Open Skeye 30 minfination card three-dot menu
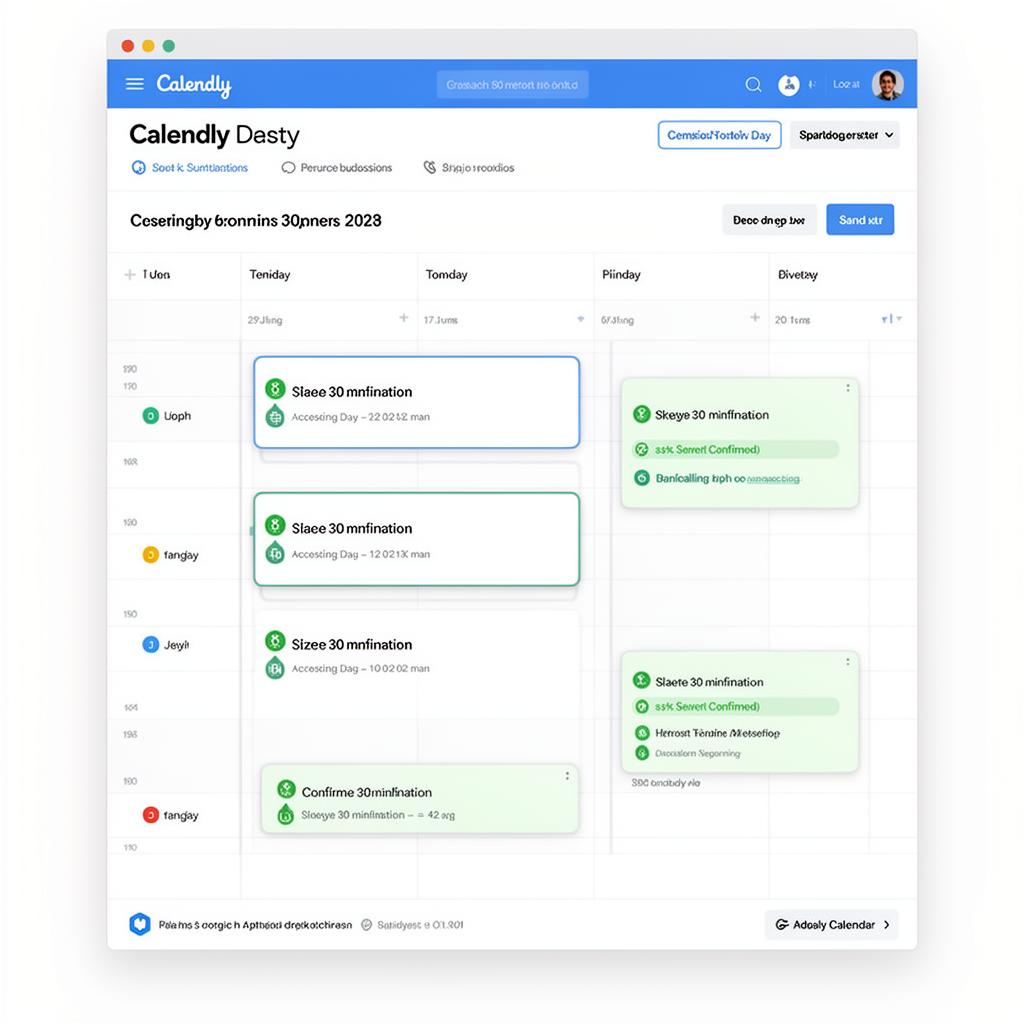 click(848, 388)
